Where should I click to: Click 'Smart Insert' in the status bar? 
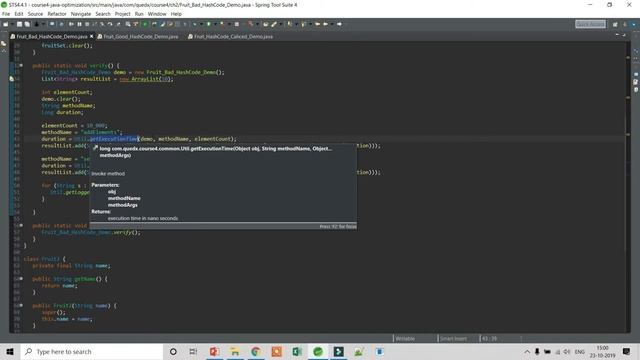click(x=453, y=338)
